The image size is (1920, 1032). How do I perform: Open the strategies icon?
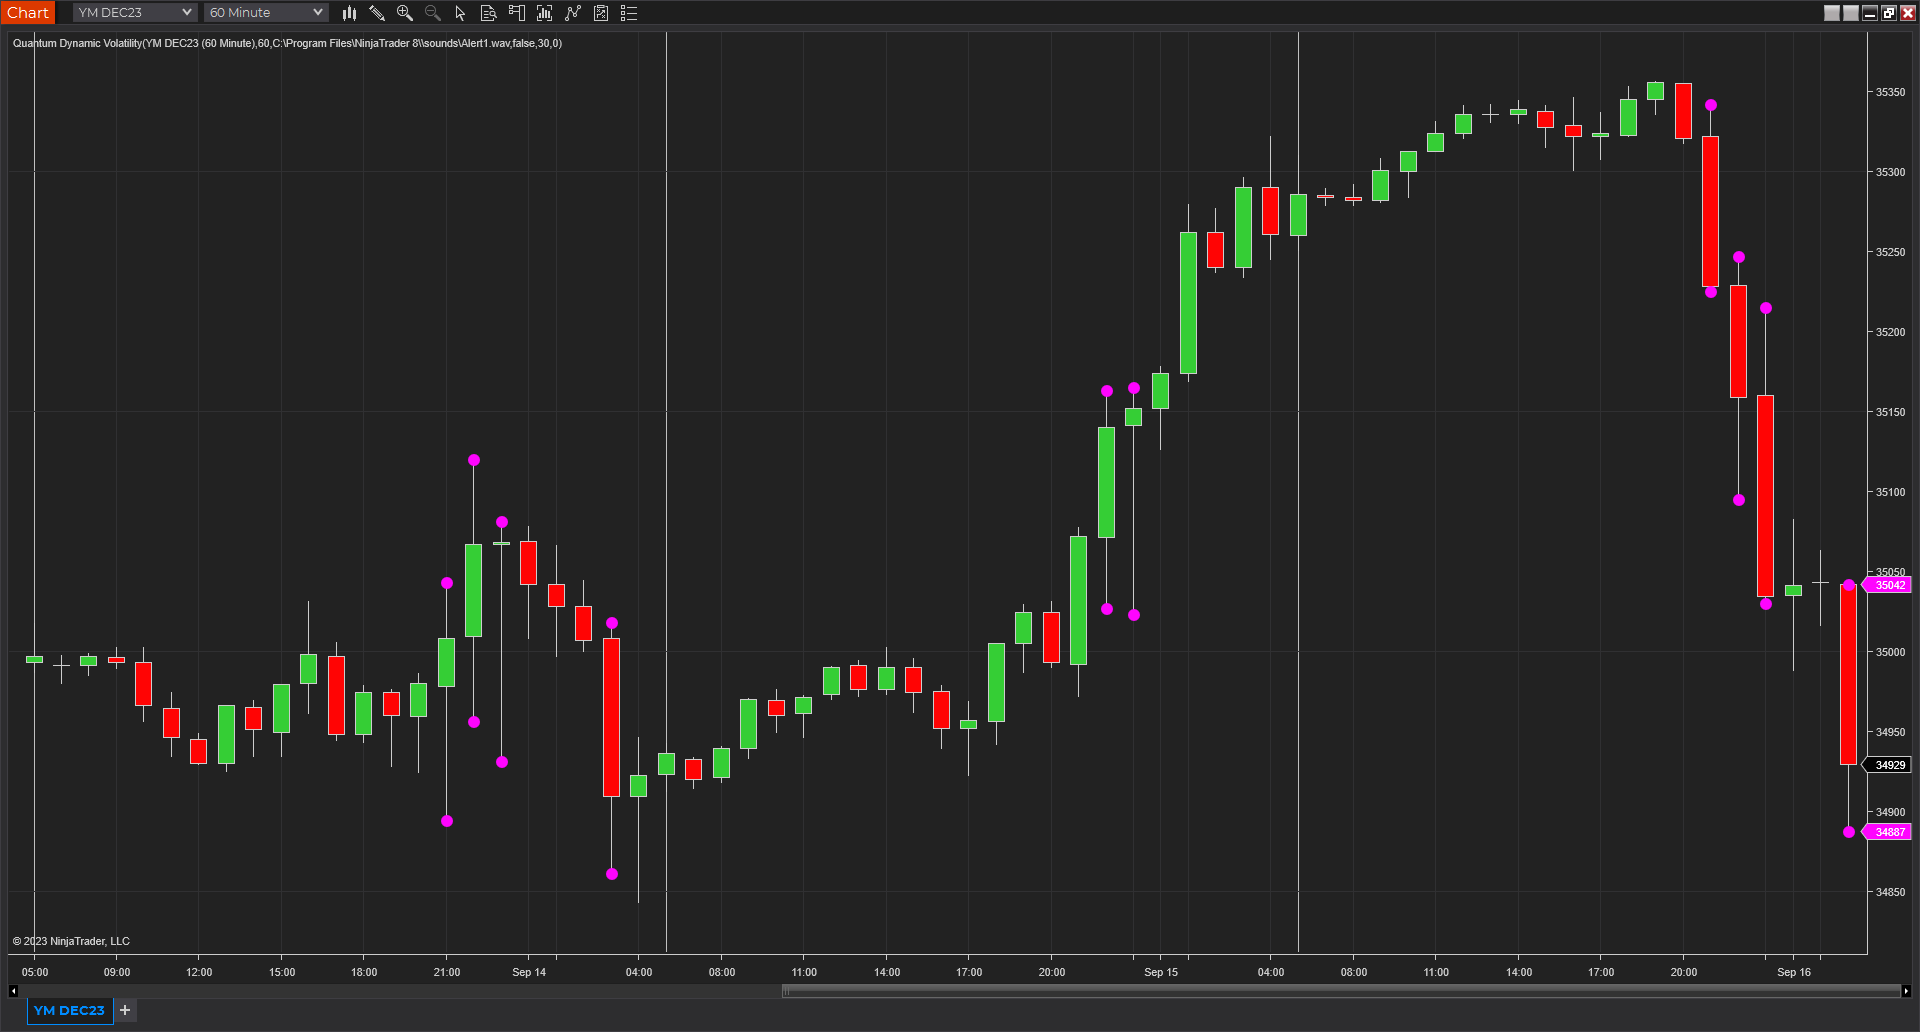[601, 13]
